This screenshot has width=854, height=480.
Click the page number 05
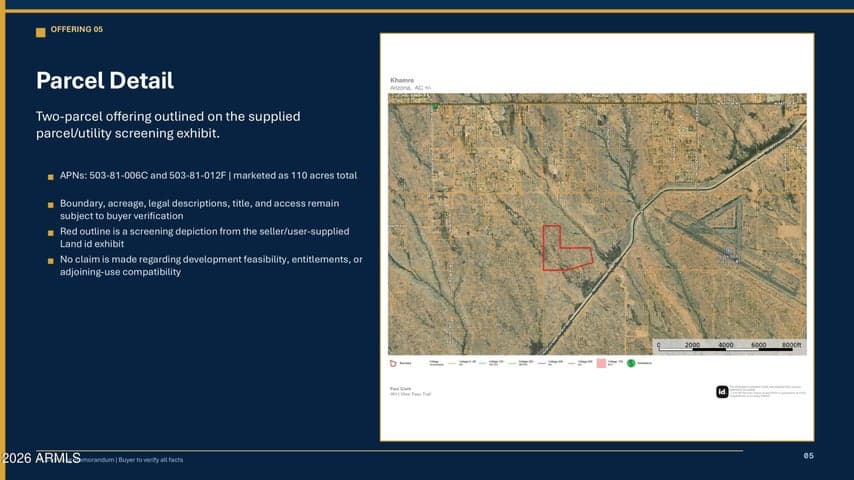[x=809, y=455]
